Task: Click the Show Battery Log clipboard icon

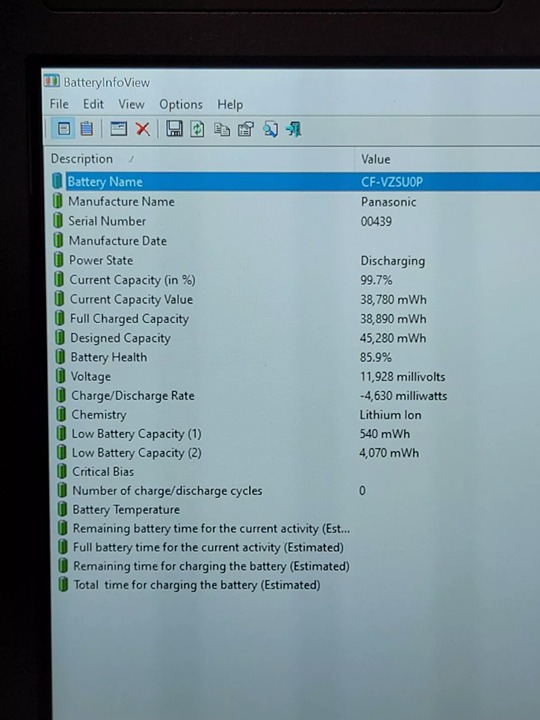Action: pyautogui.click(x=86, y=129)
